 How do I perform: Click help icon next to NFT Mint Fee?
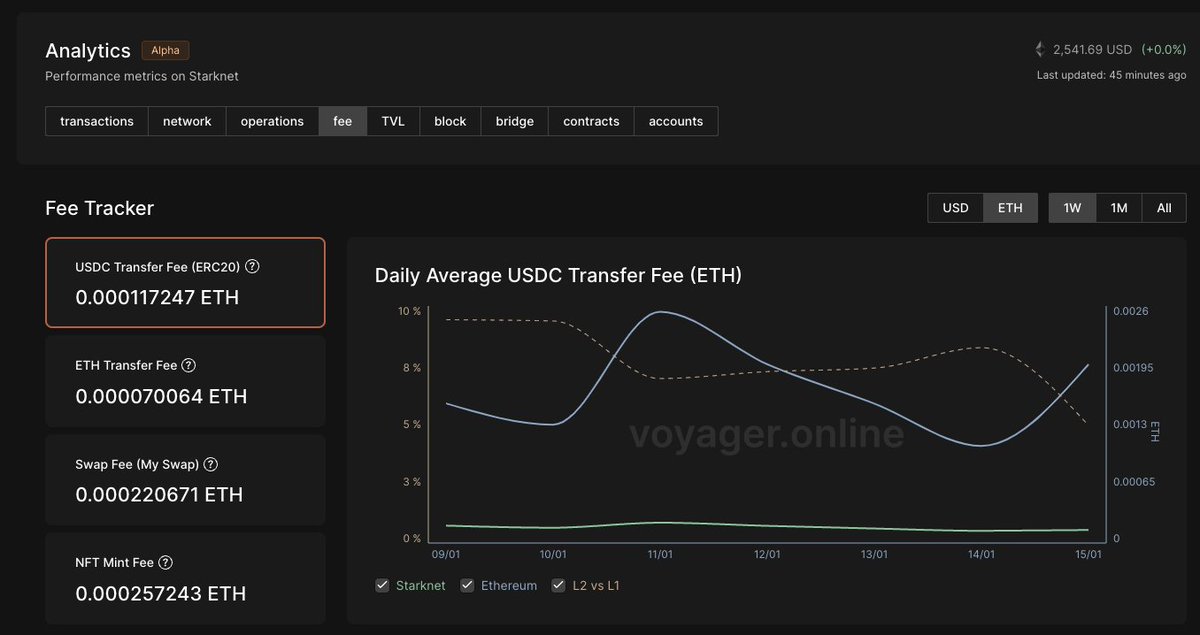click(166, 563)
